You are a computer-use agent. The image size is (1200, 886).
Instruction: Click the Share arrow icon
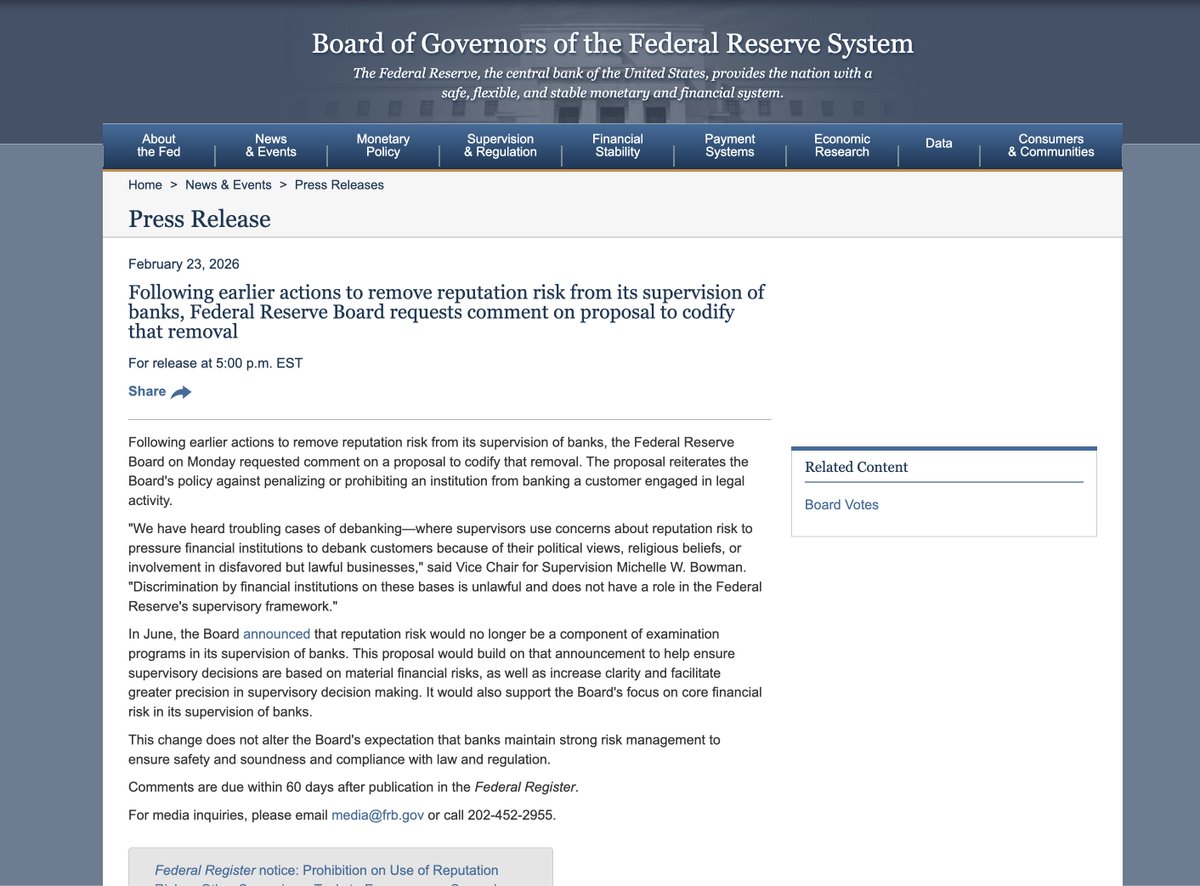tap(181, 392)
